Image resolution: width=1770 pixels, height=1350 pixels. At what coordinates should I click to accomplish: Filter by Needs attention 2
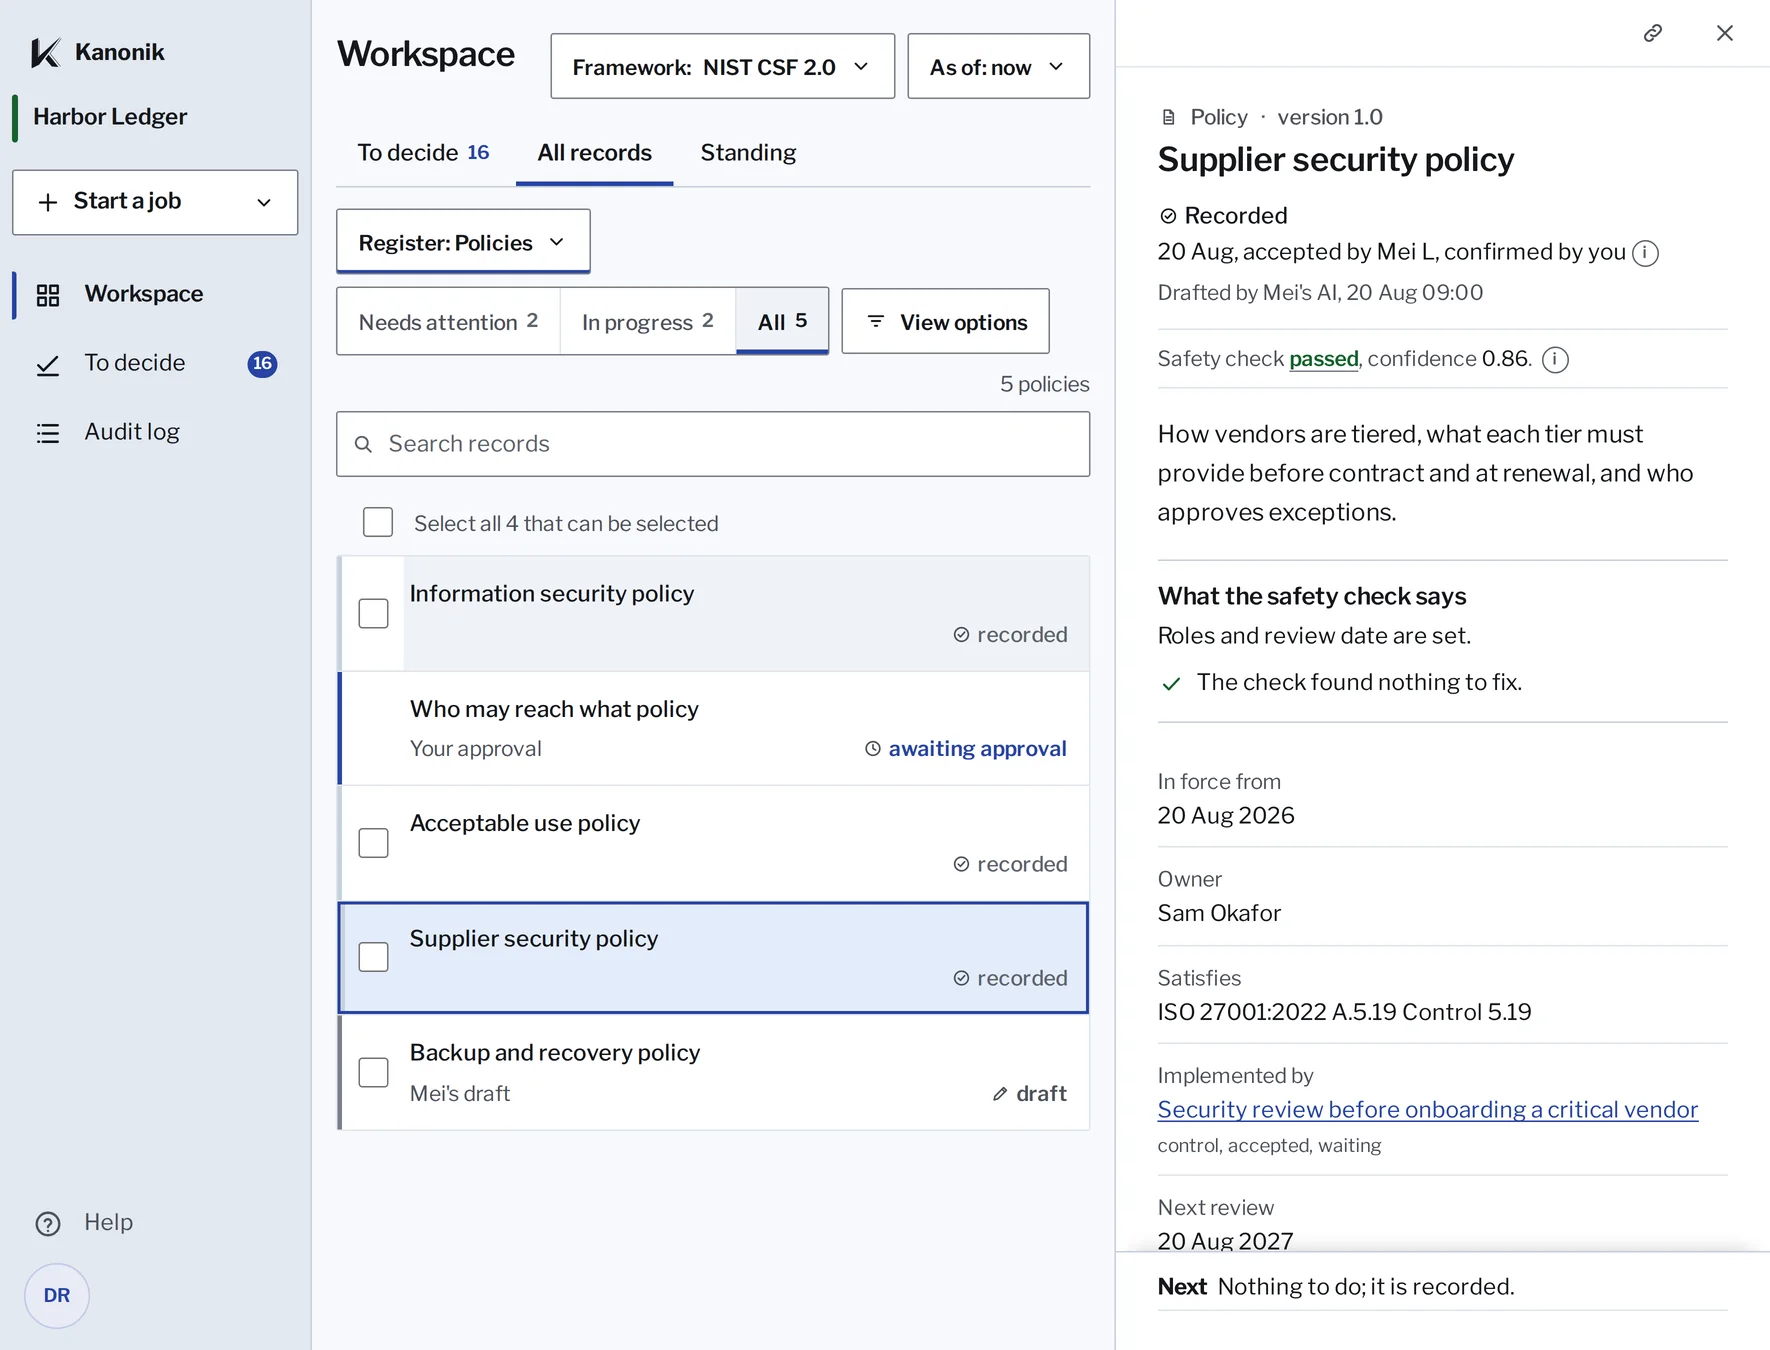448,321
